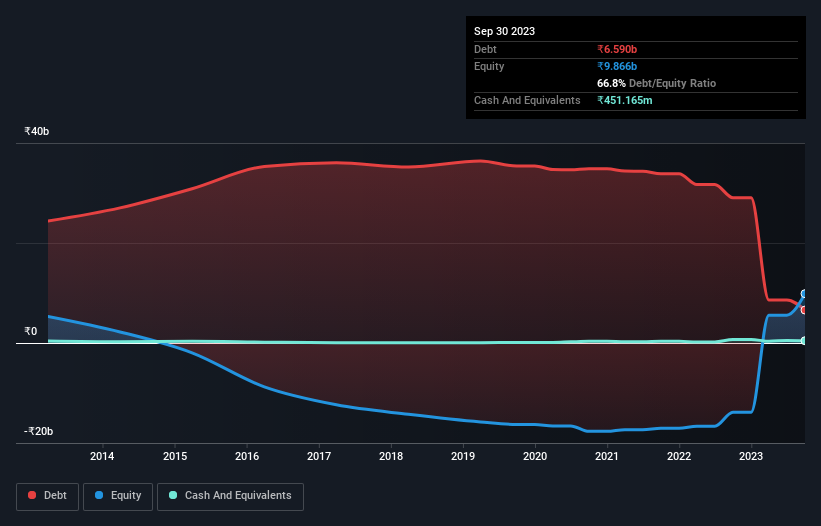Click the 2016 x-axis label
The height and width of the screenshot is (526, 821).
coord(247,456)
